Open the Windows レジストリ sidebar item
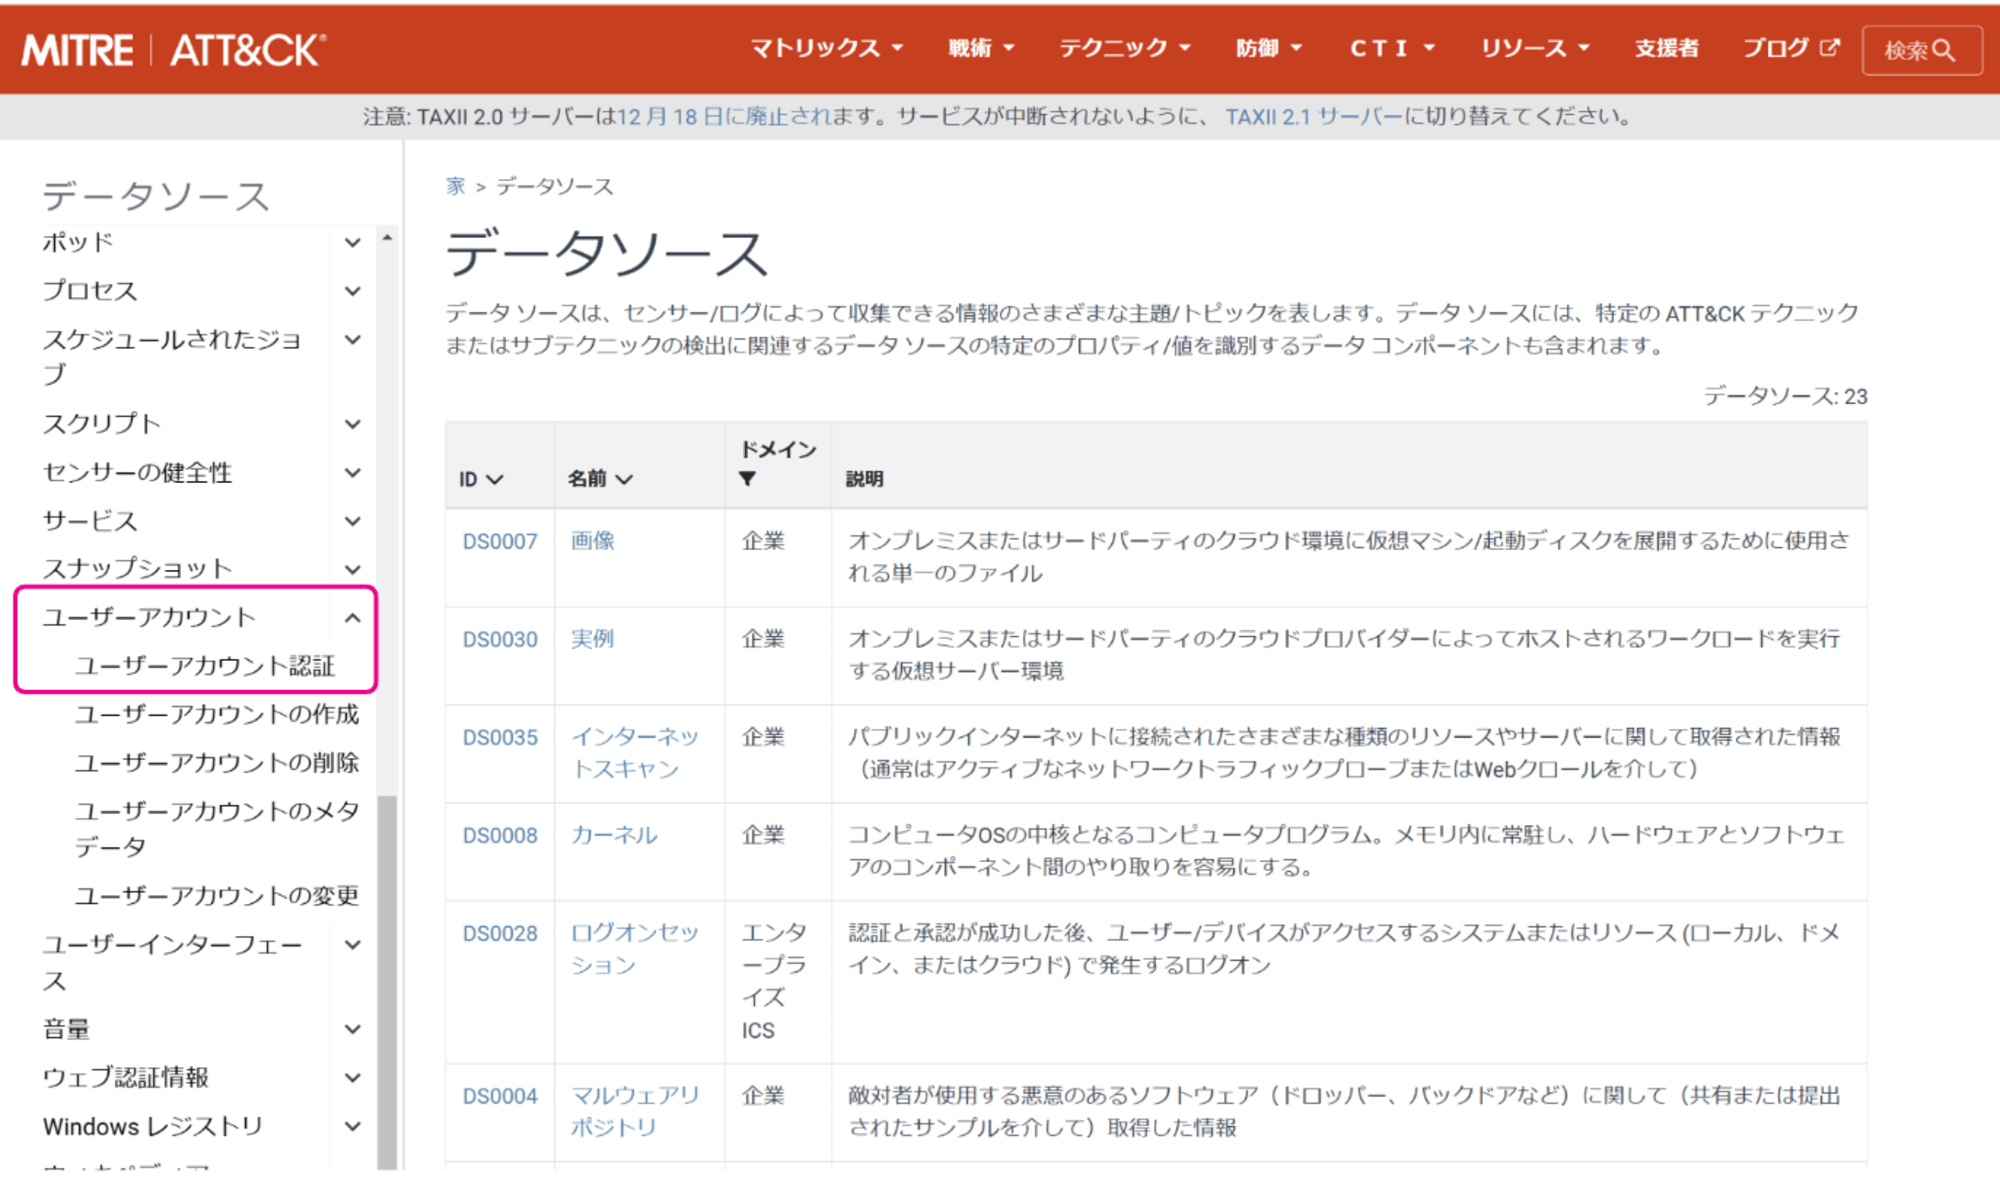Viewport: 2000px width, 1190px height. (153, 1127)
